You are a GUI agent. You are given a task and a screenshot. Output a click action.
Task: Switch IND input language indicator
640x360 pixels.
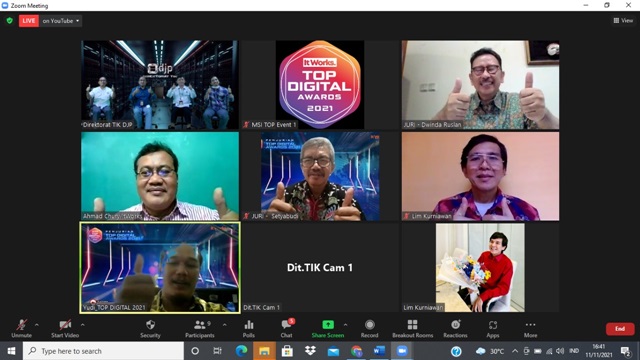click(x=574, y=351)
